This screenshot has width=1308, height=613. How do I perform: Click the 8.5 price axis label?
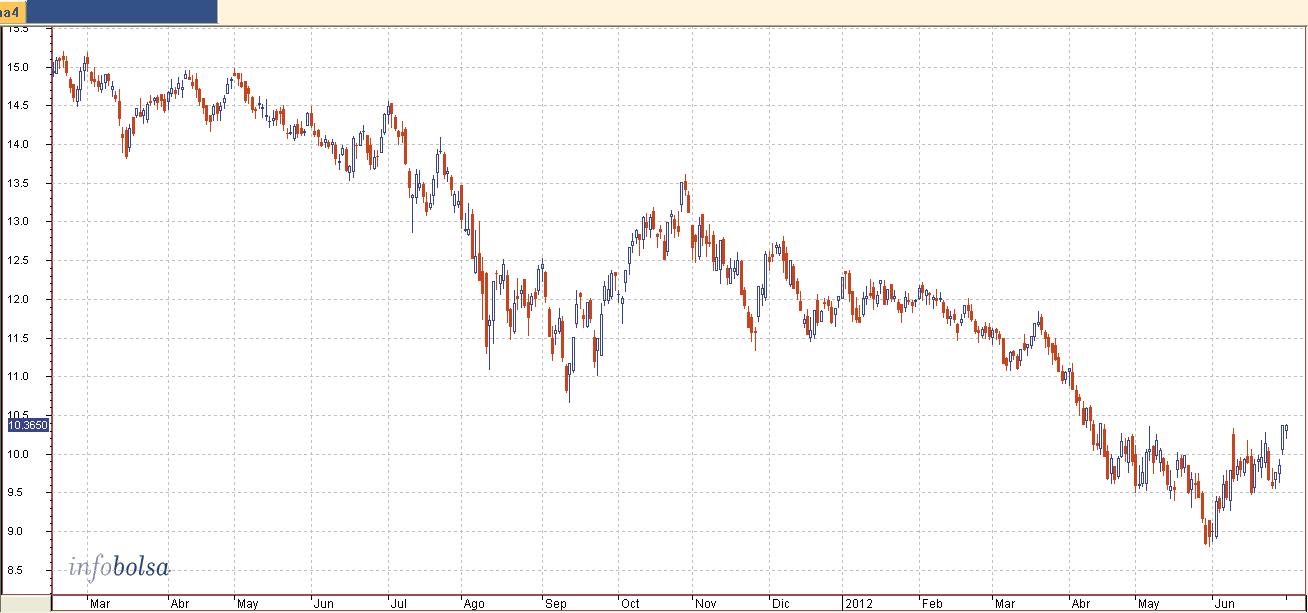19,570
